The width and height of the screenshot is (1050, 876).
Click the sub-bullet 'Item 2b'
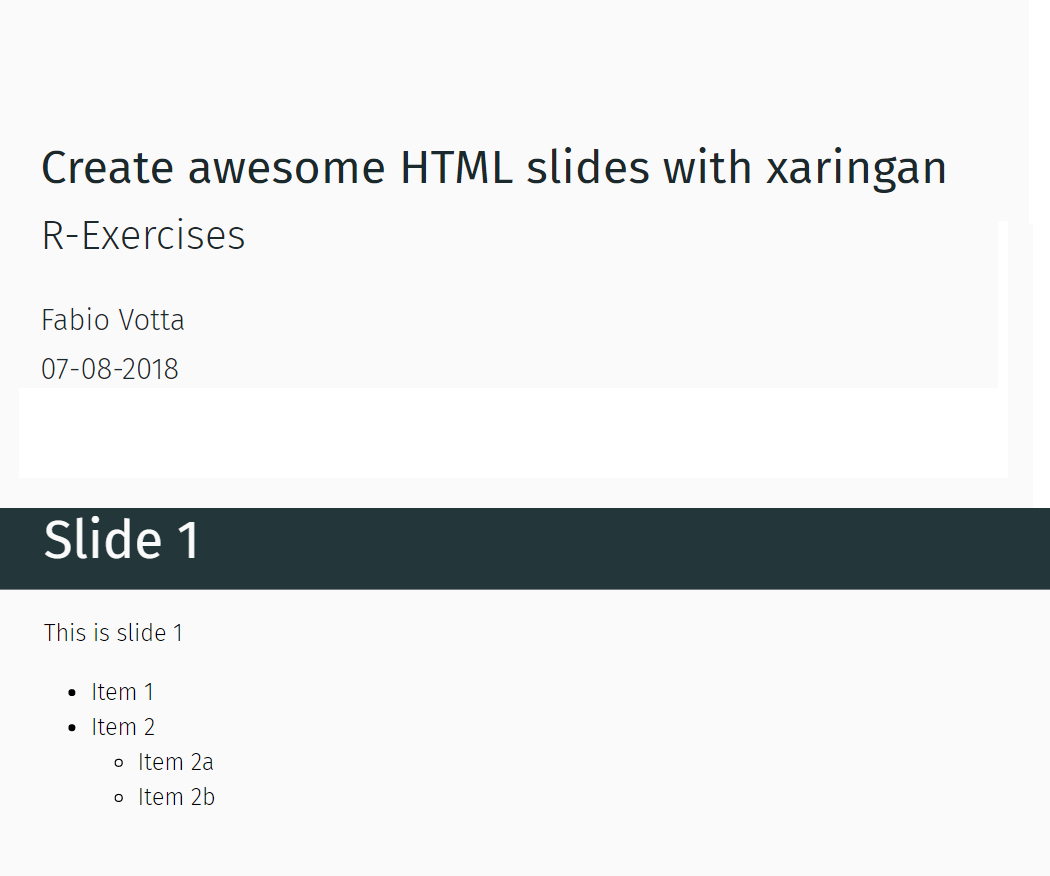176,797
